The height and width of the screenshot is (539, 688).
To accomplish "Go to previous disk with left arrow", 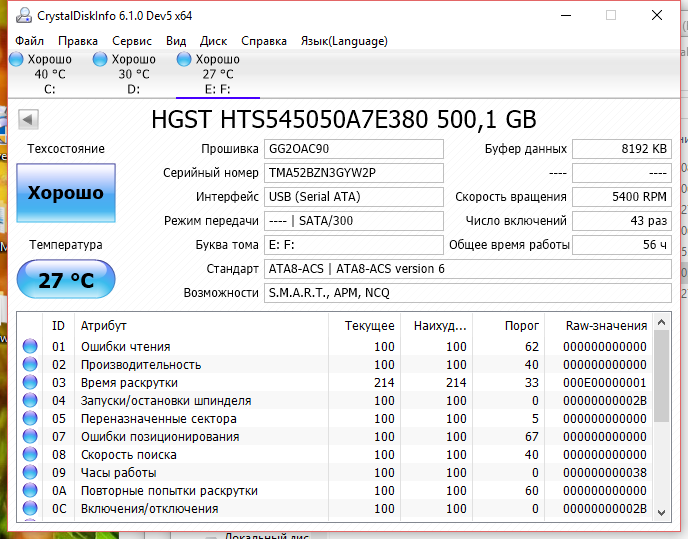I will tap(28, 119).
